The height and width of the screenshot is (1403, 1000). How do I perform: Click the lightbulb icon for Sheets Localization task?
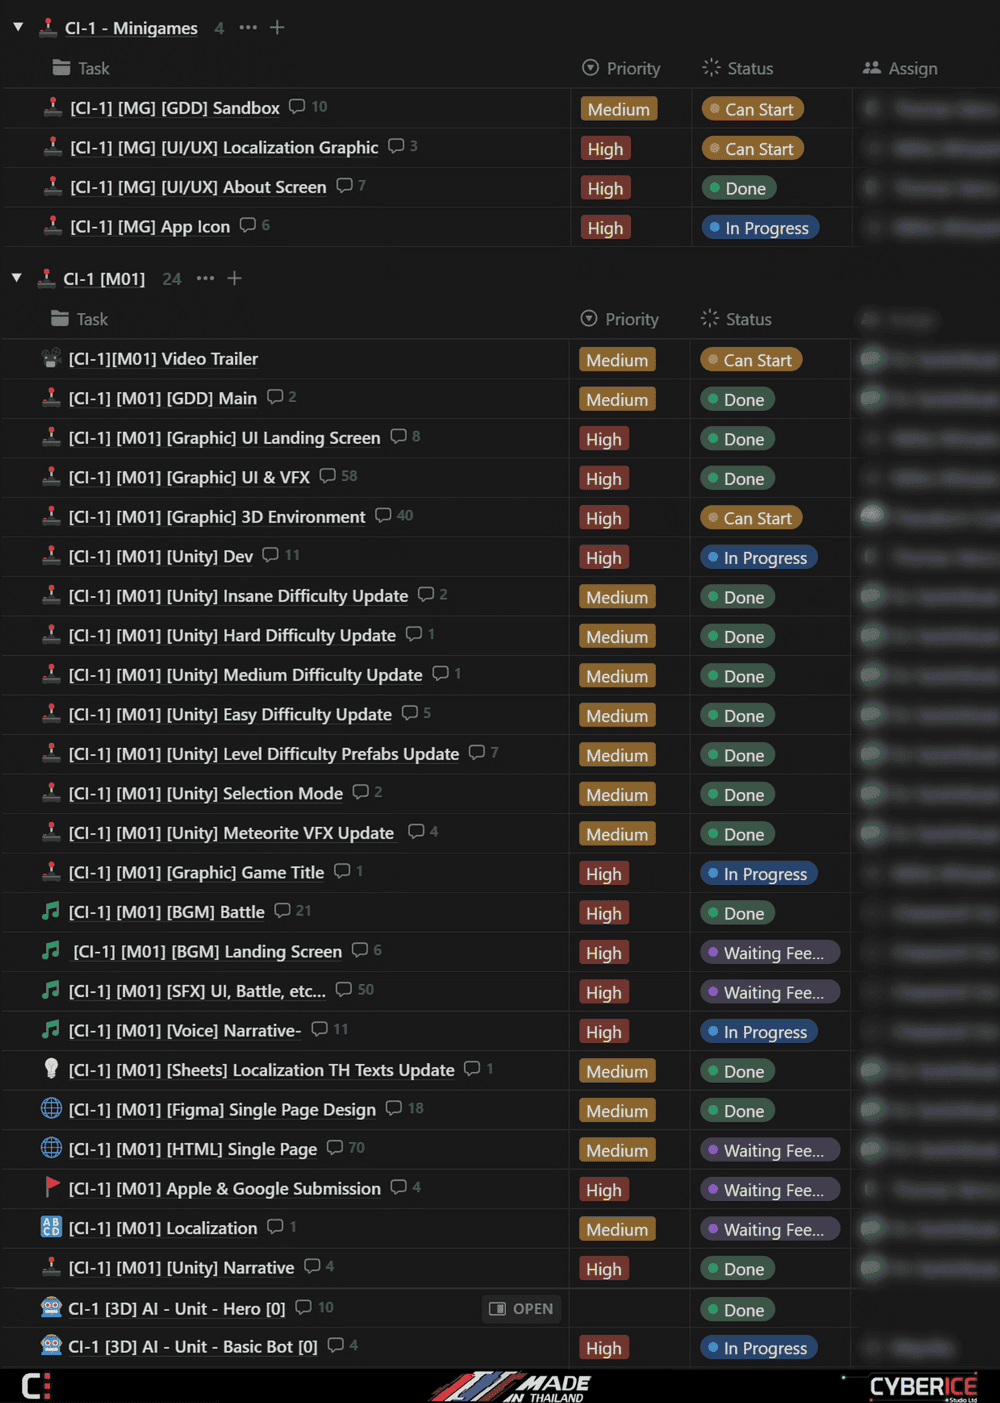coord(51,1069)
